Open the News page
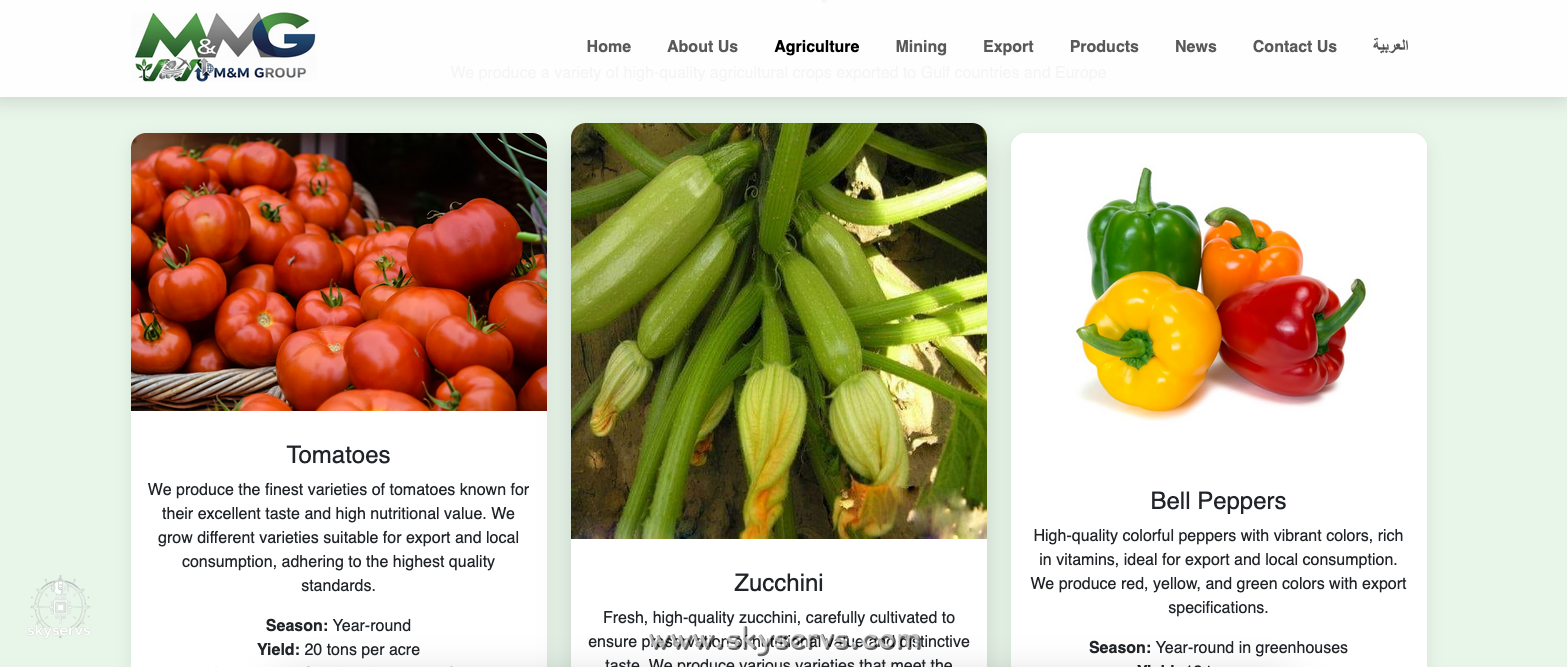This screenshot has height=667, width=1567. (x=1195, y=46)
